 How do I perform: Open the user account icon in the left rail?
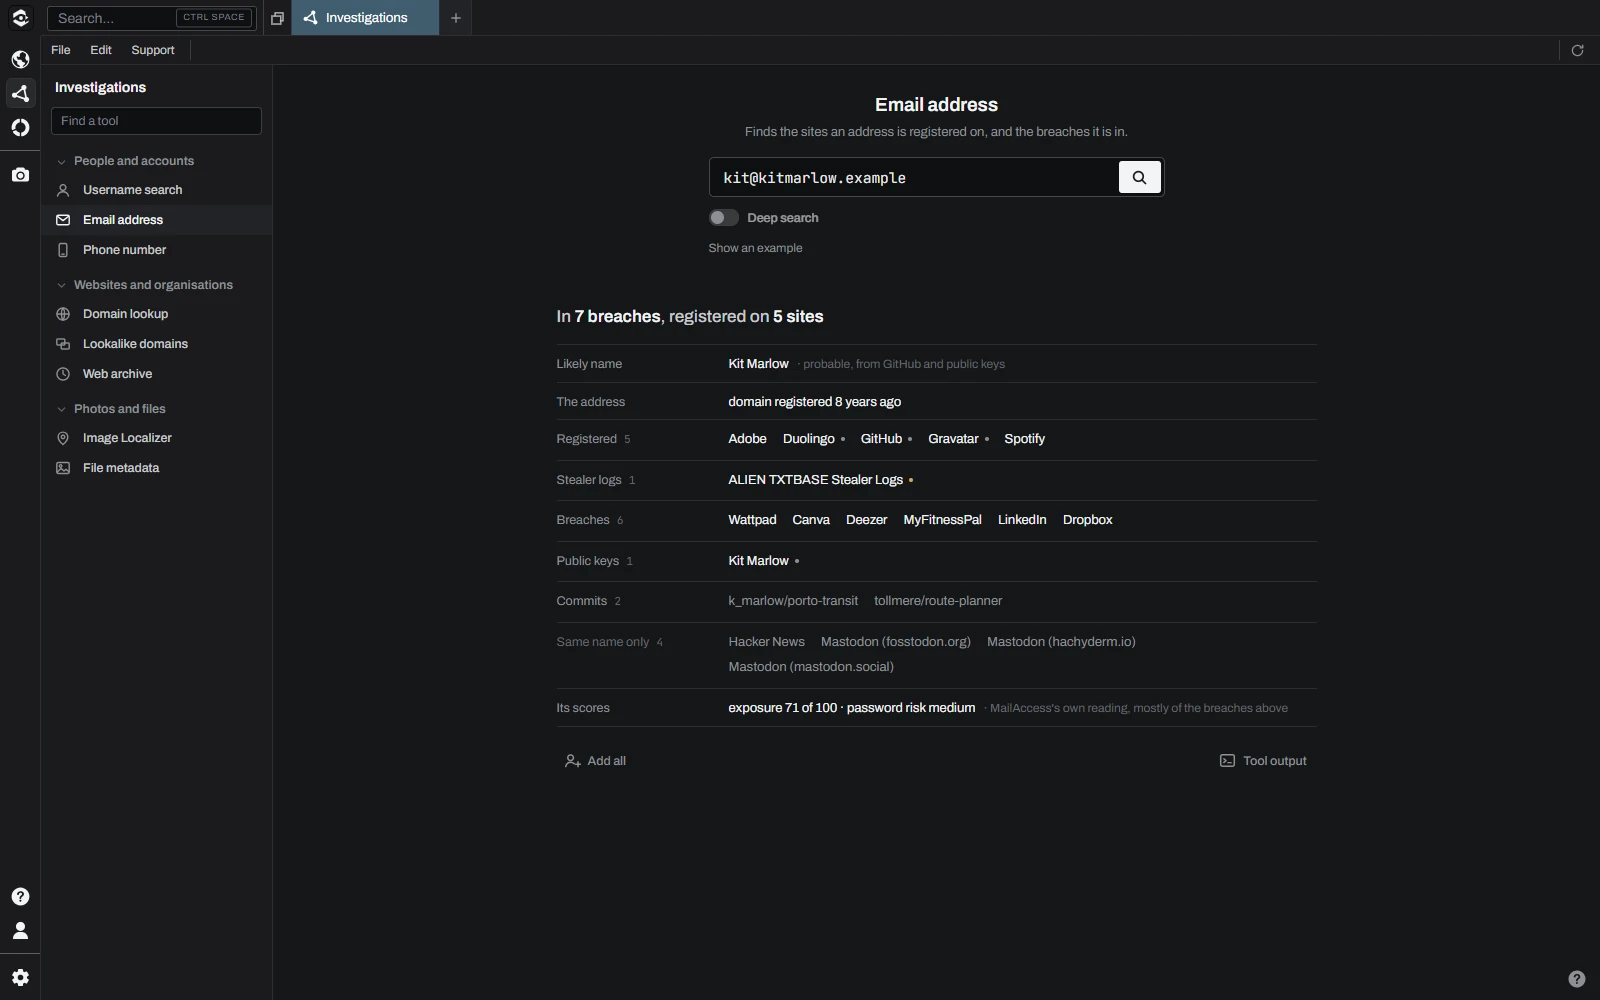(x=20, y=930)
